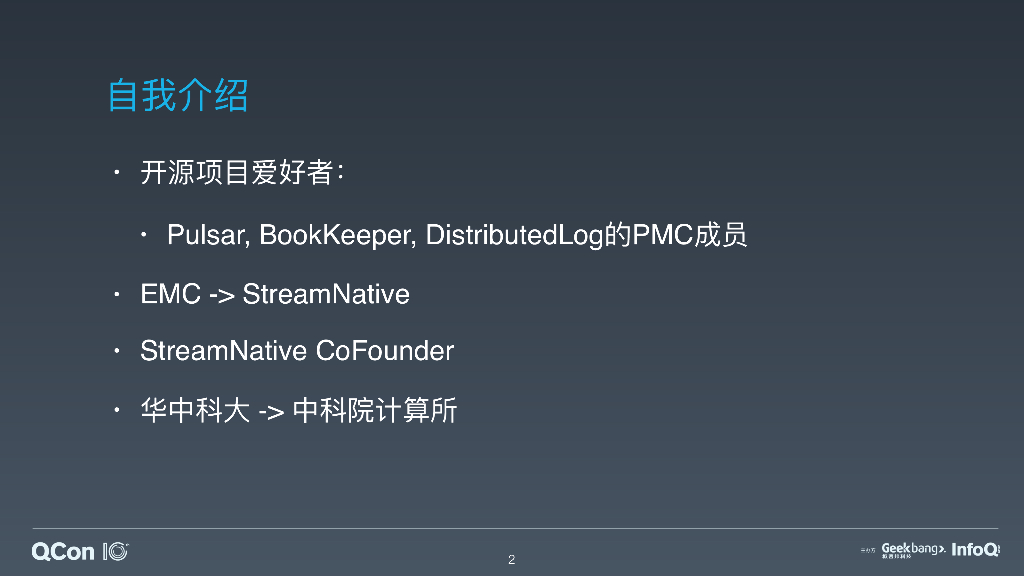This screenshot has height=576, width=1024.
Task: Click the Geekbang logo in the footer
Action: click(913, 550)
